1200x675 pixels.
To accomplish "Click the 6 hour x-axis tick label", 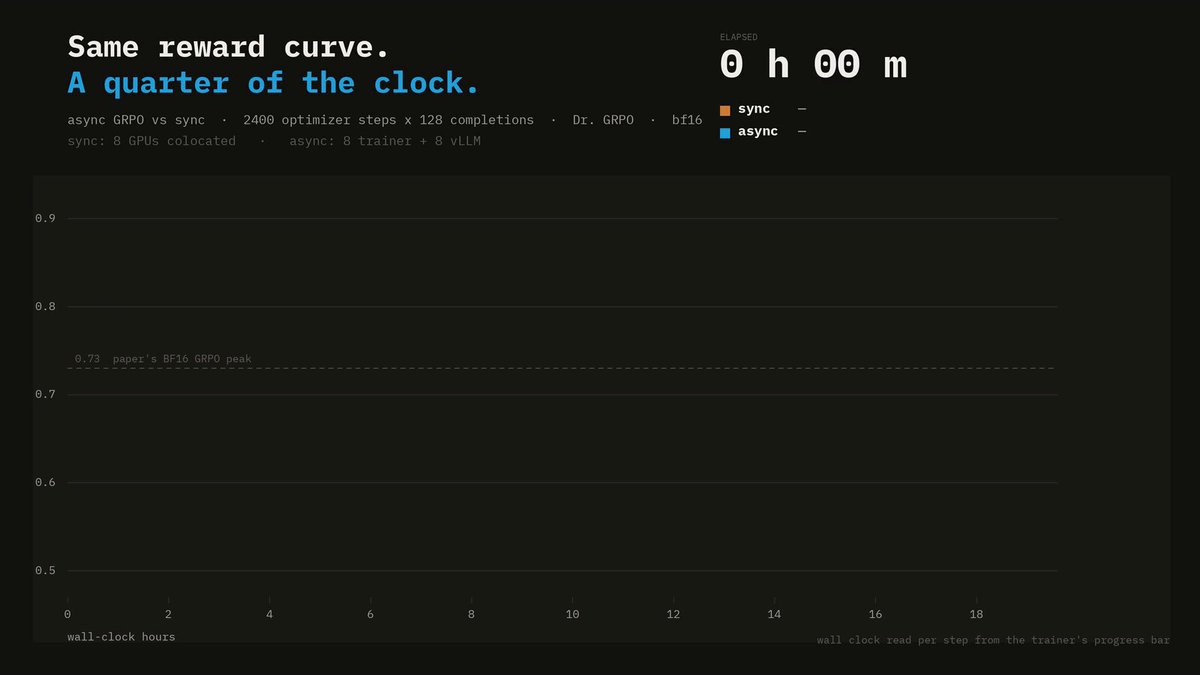I will click(x=370, y=614).
